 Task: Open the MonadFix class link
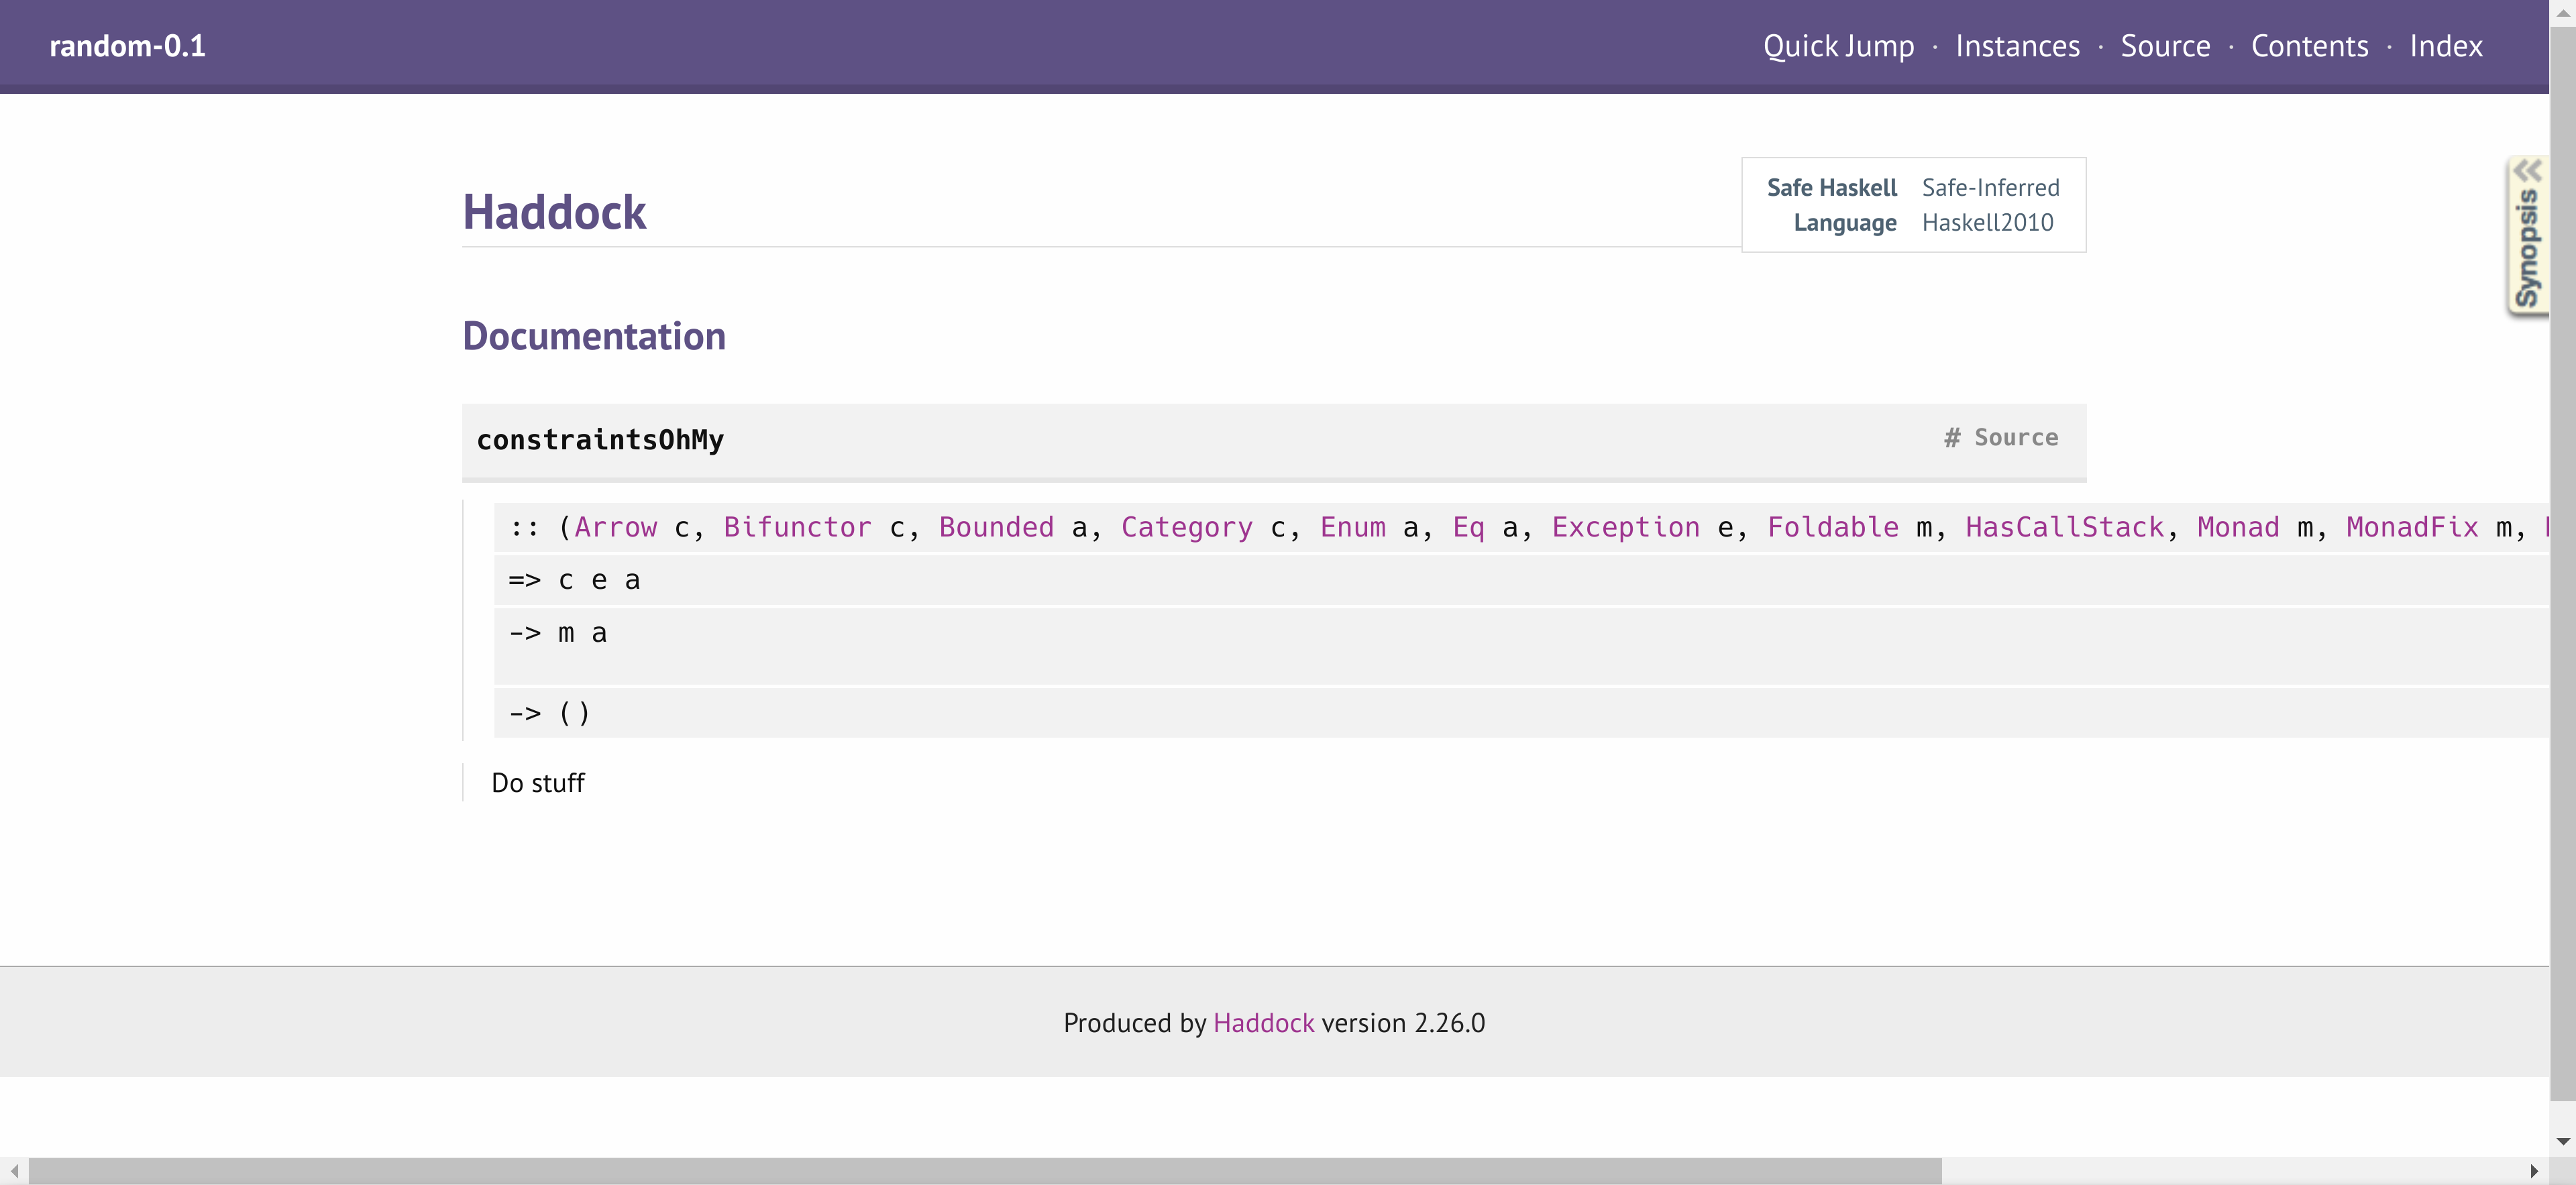[2412, 527]
